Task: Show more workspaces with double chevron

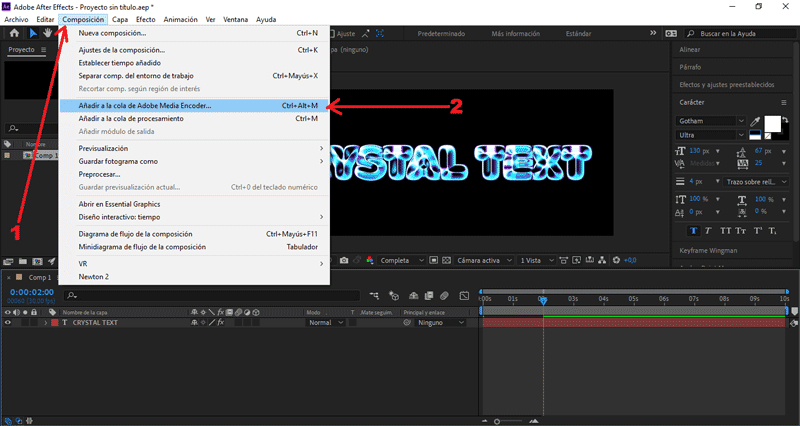Action: pyautogui.click(x=653, y=33)
